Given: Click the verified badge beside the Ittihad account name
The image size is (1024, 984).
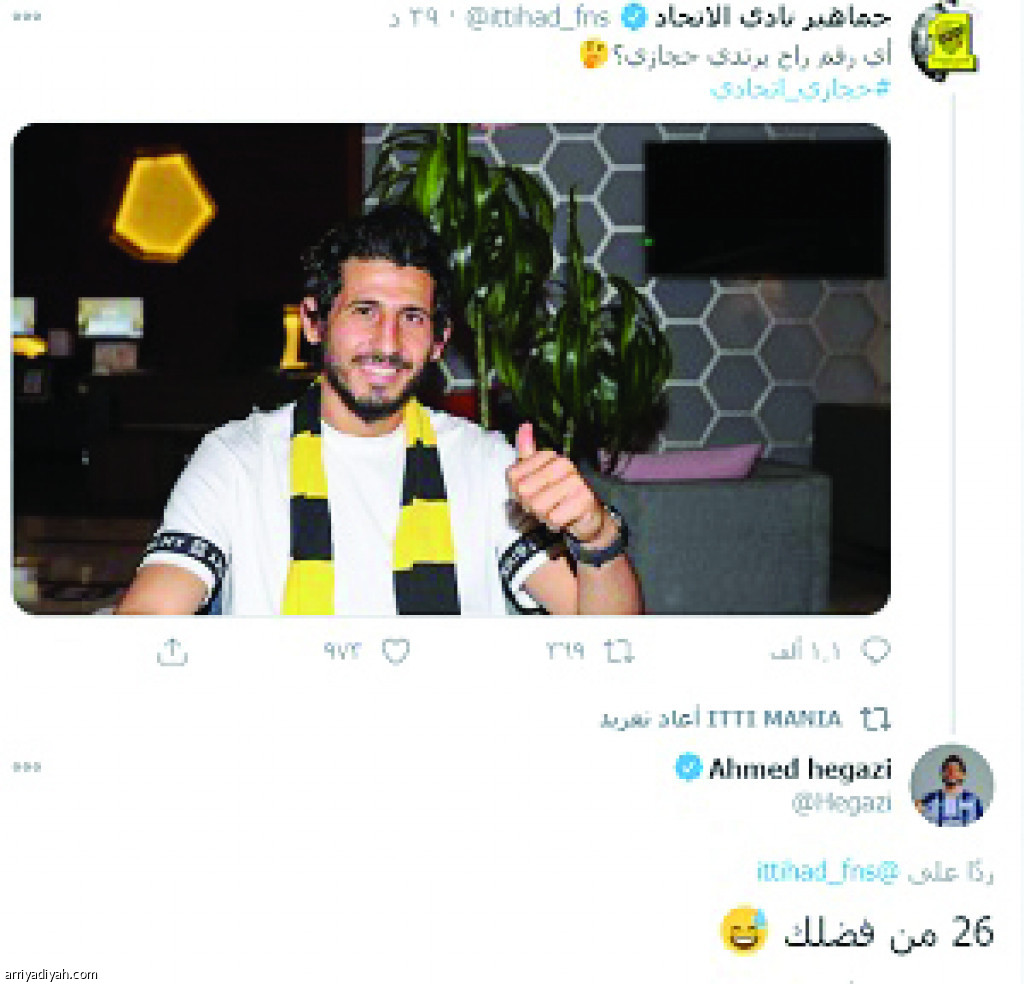Looking at the screenshot, I should [633, 17].
